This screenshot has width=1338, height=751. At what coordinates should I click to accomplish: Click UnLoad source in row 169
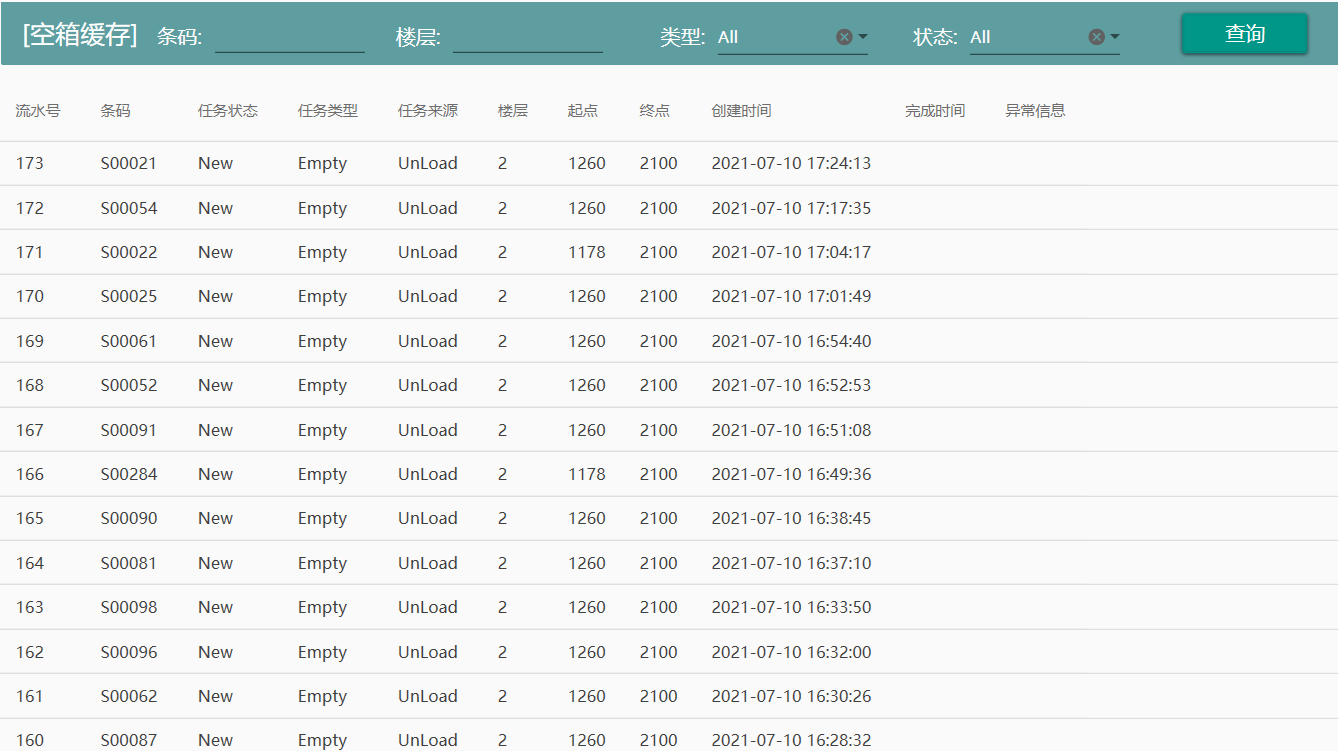[x=428, y=341]
